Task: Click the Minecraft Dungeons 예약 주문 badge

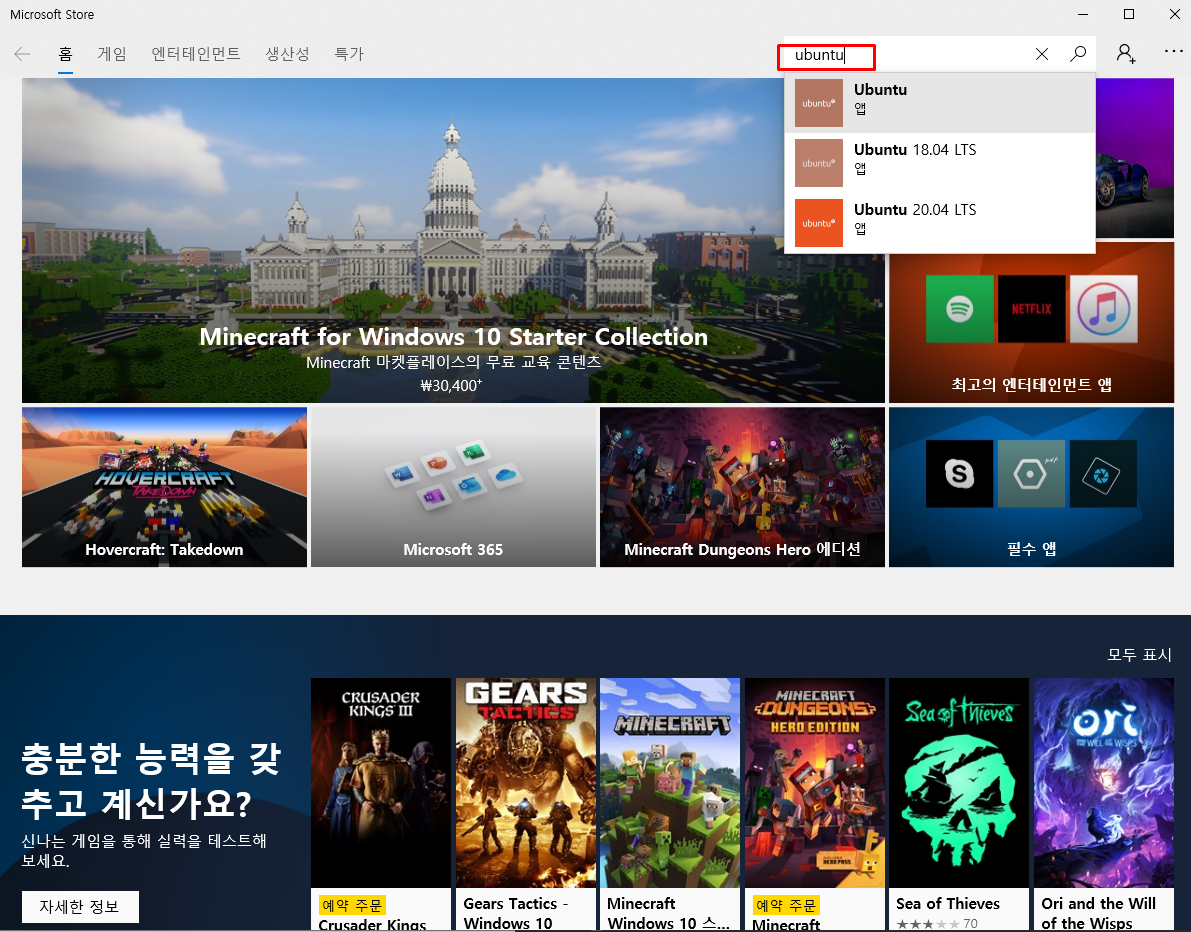Action: [785, 905]
